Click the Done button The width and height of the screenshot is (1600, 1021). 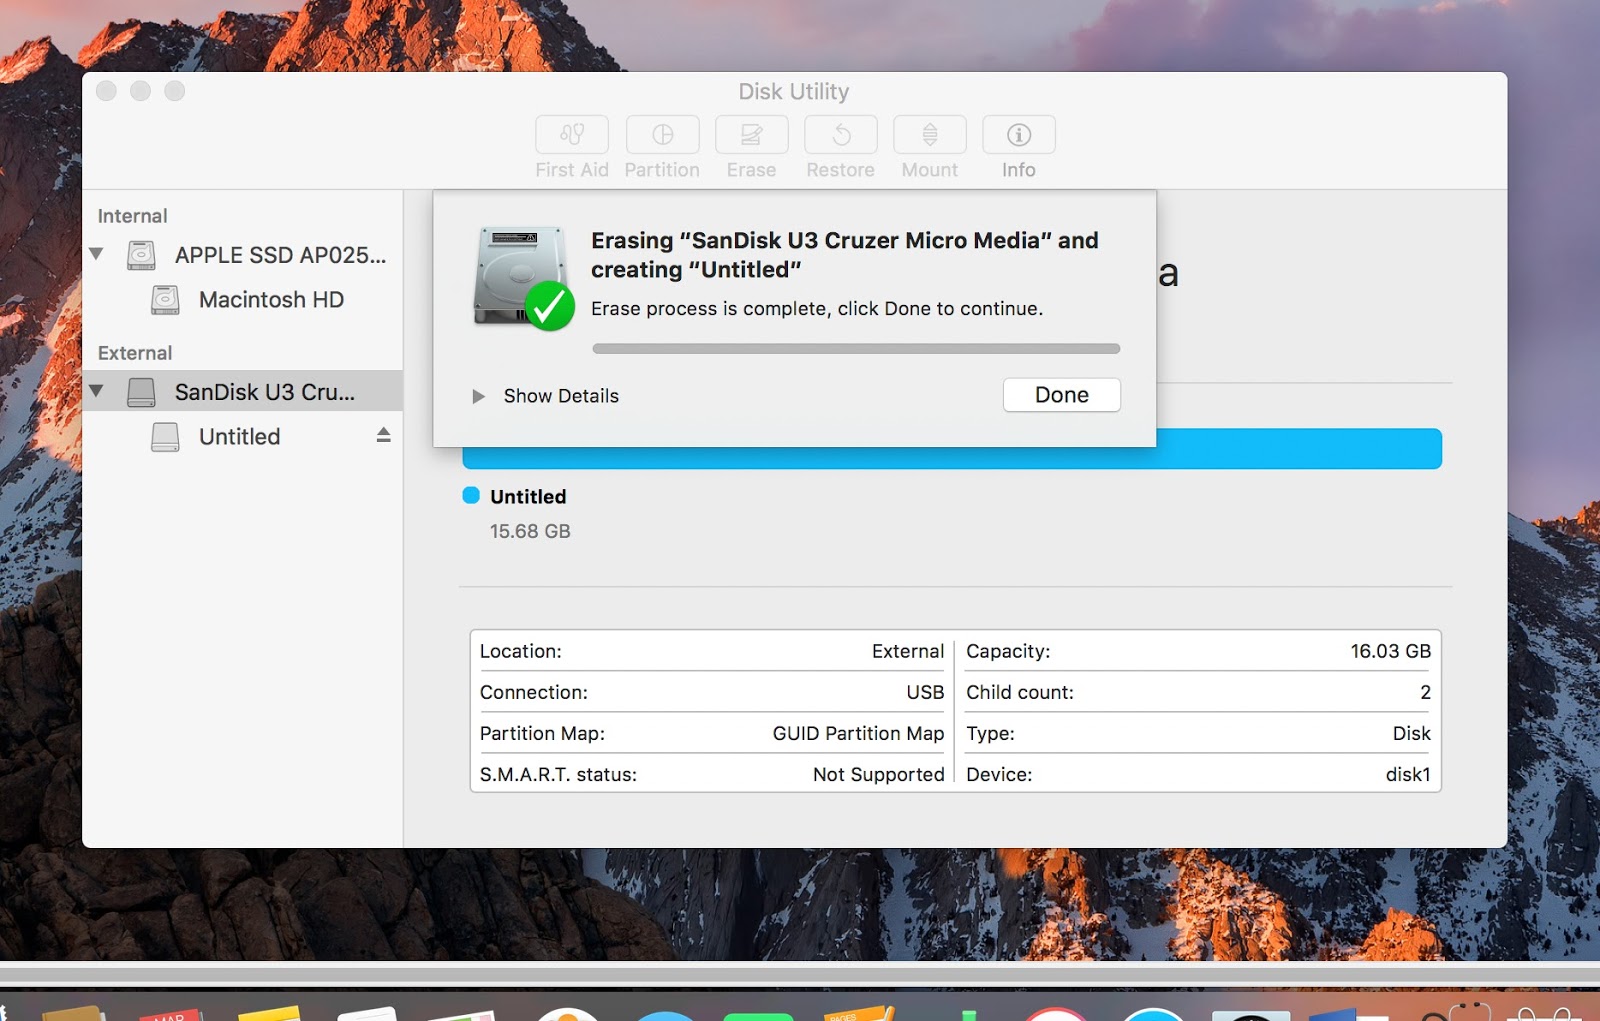point(1062,395)
